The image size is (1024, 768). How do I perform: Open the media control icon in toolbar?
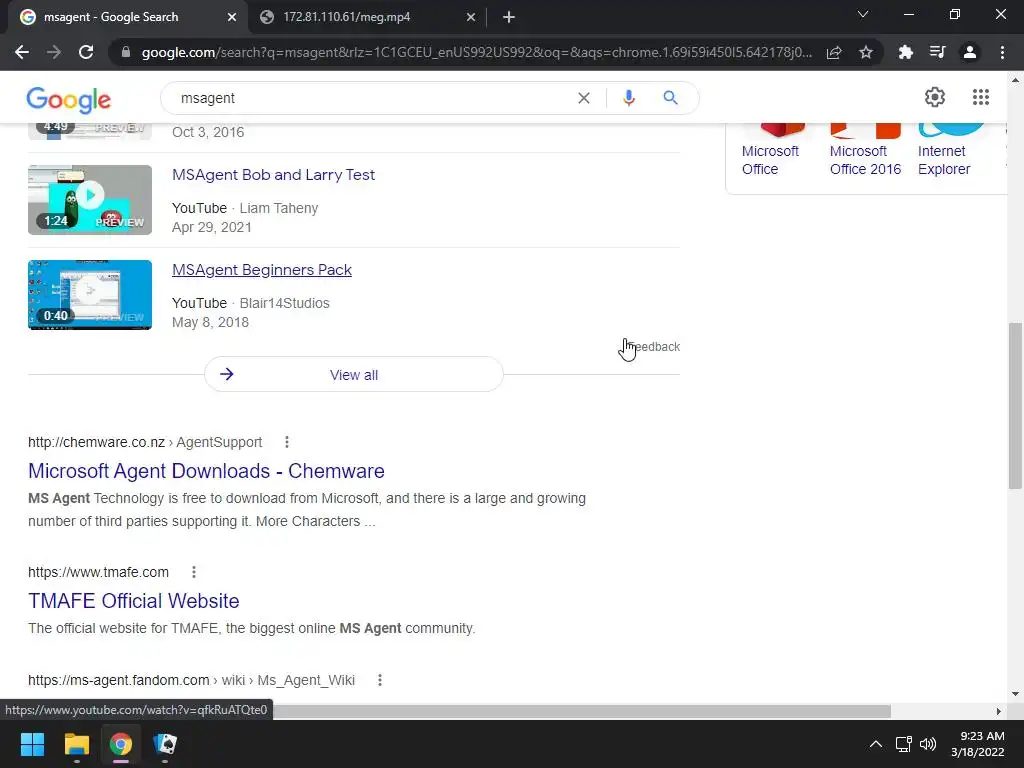tap(937, 52)
